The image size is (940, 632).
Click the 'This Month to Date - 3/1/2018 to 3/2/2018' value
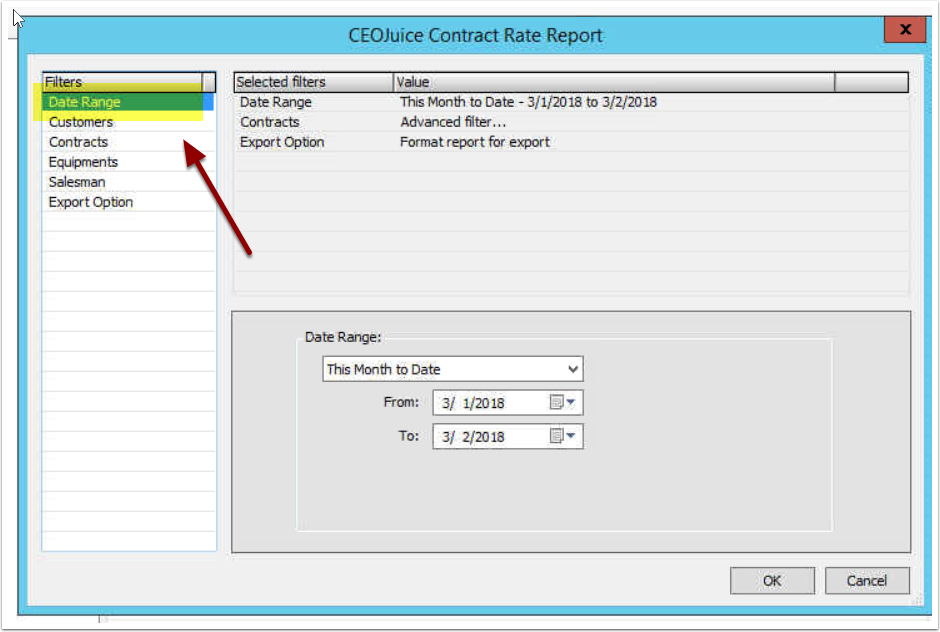click(528, 102)
